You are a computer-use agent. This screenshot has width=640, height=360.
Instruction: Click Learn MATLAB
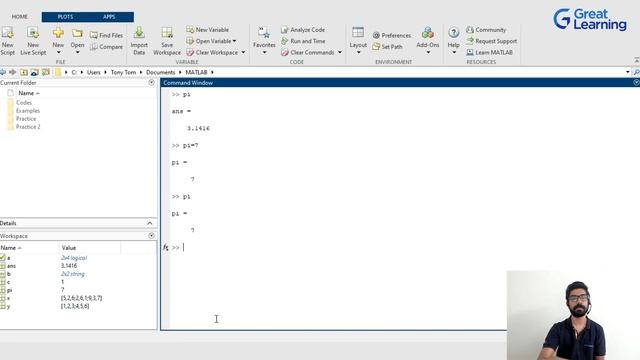click(489, 53)
